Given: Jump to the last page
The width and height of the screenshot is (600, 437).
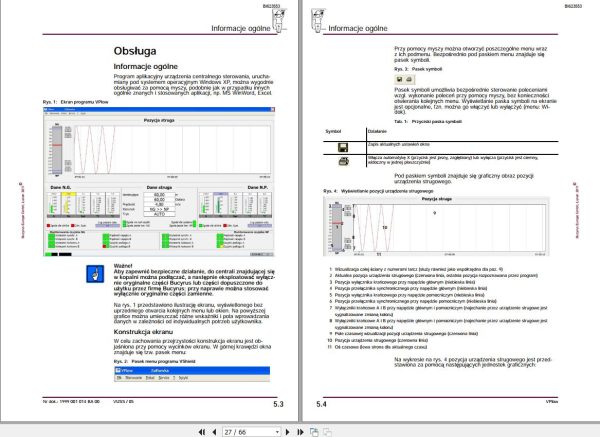Looking at the screenshot, I should pos(300,432).
